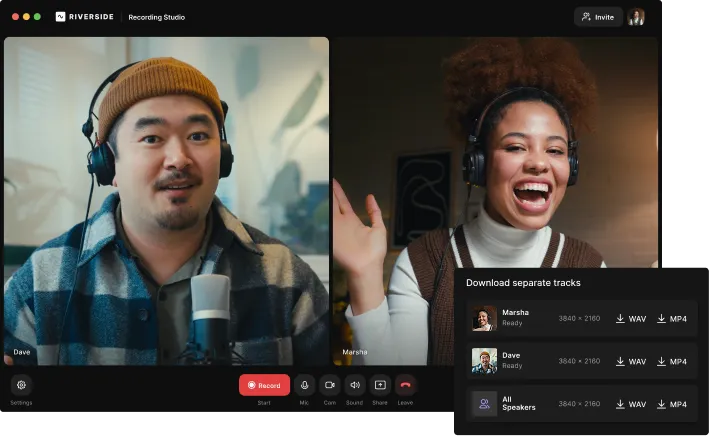Click the 'Ready' status under Marsha
This screenshot has height=436, width=709.
[x=512, y=323]
